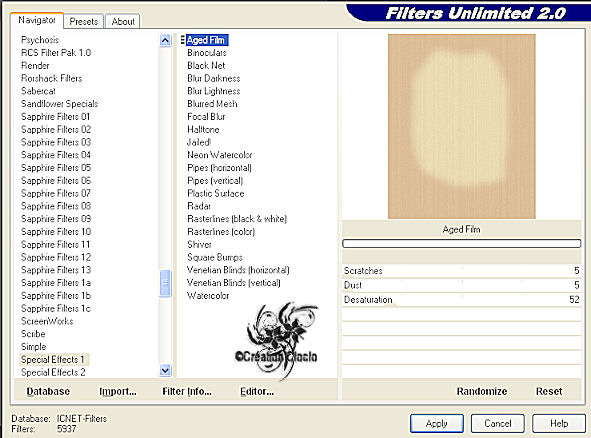Adjust the Scratches slider
This screenshot has height=438, width=591.
(x=461, y=271)
